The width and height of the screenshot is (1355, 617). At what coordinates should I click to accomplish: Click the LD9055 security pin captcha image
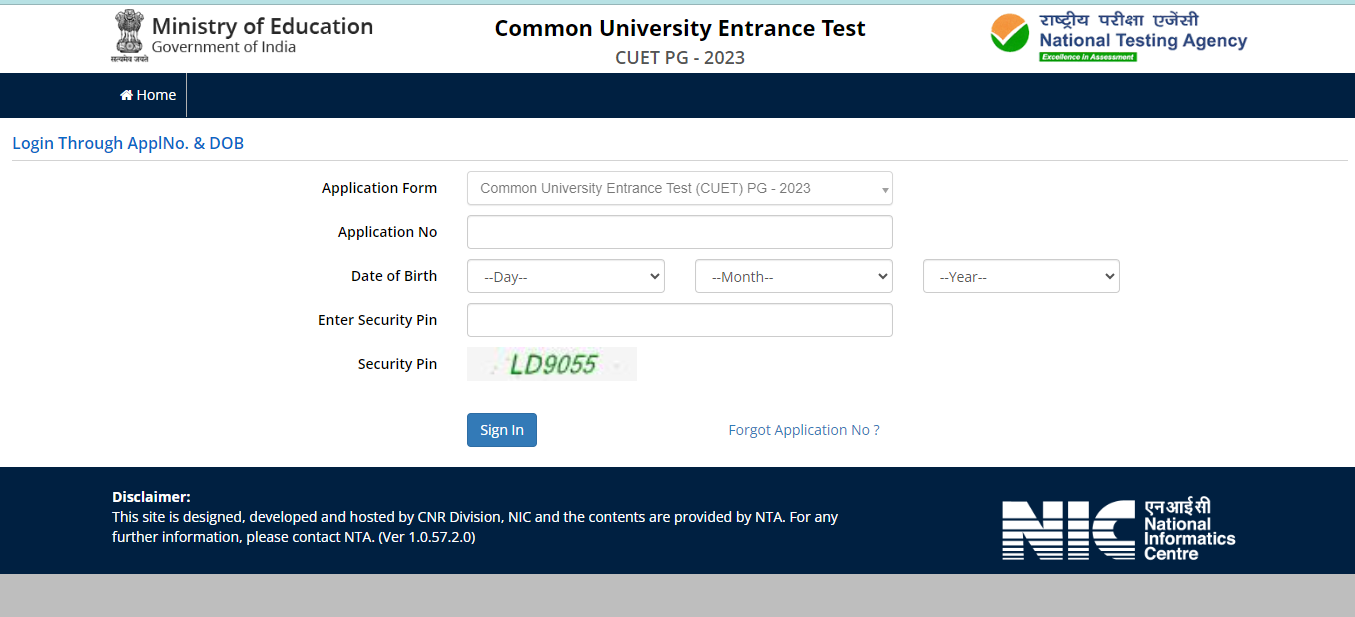pos(552,364)
